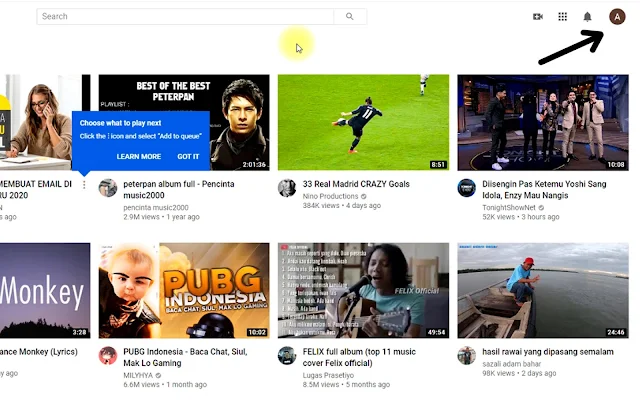Open the create video camera icon

pos(538,17)
